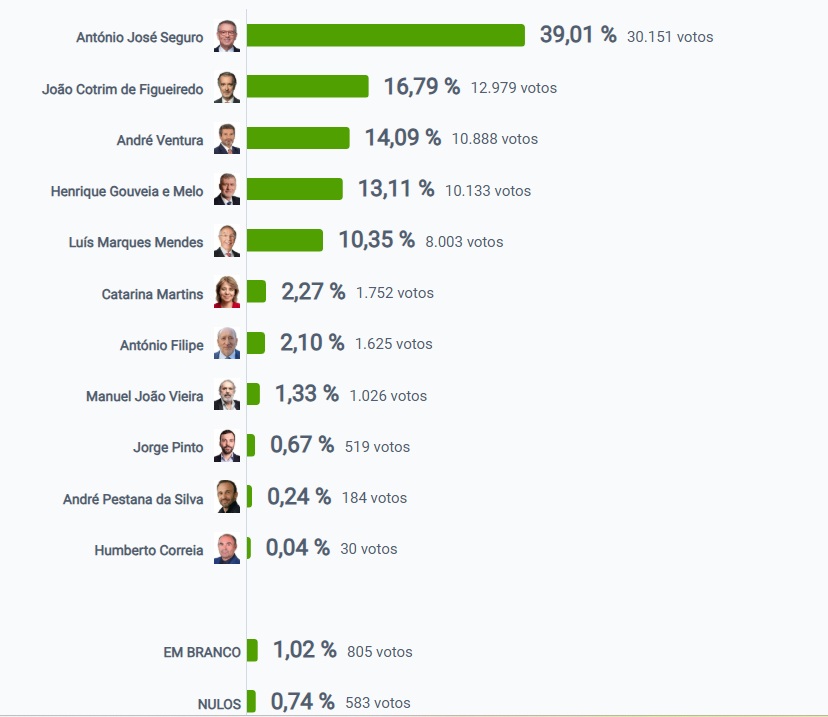This screenshot has width=828, height=717.
Task: Click the NULOS label
Action: point(219,704)
